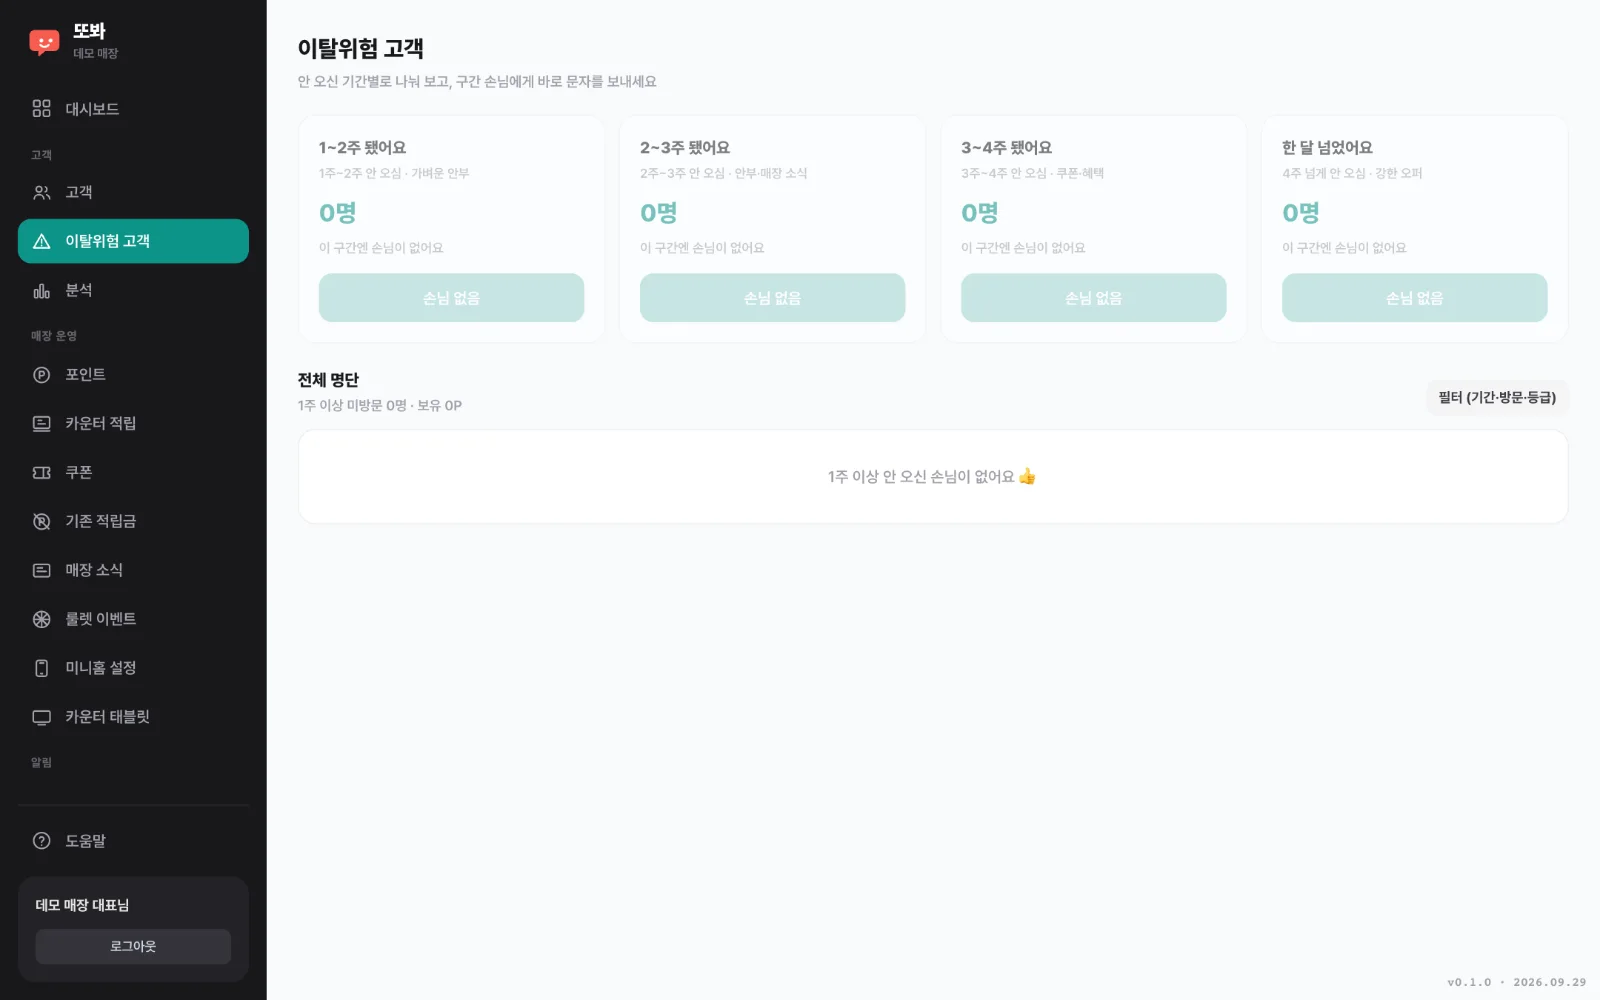Click the 로그아웃 button
1600x1000 pixels.
[133, 946]
